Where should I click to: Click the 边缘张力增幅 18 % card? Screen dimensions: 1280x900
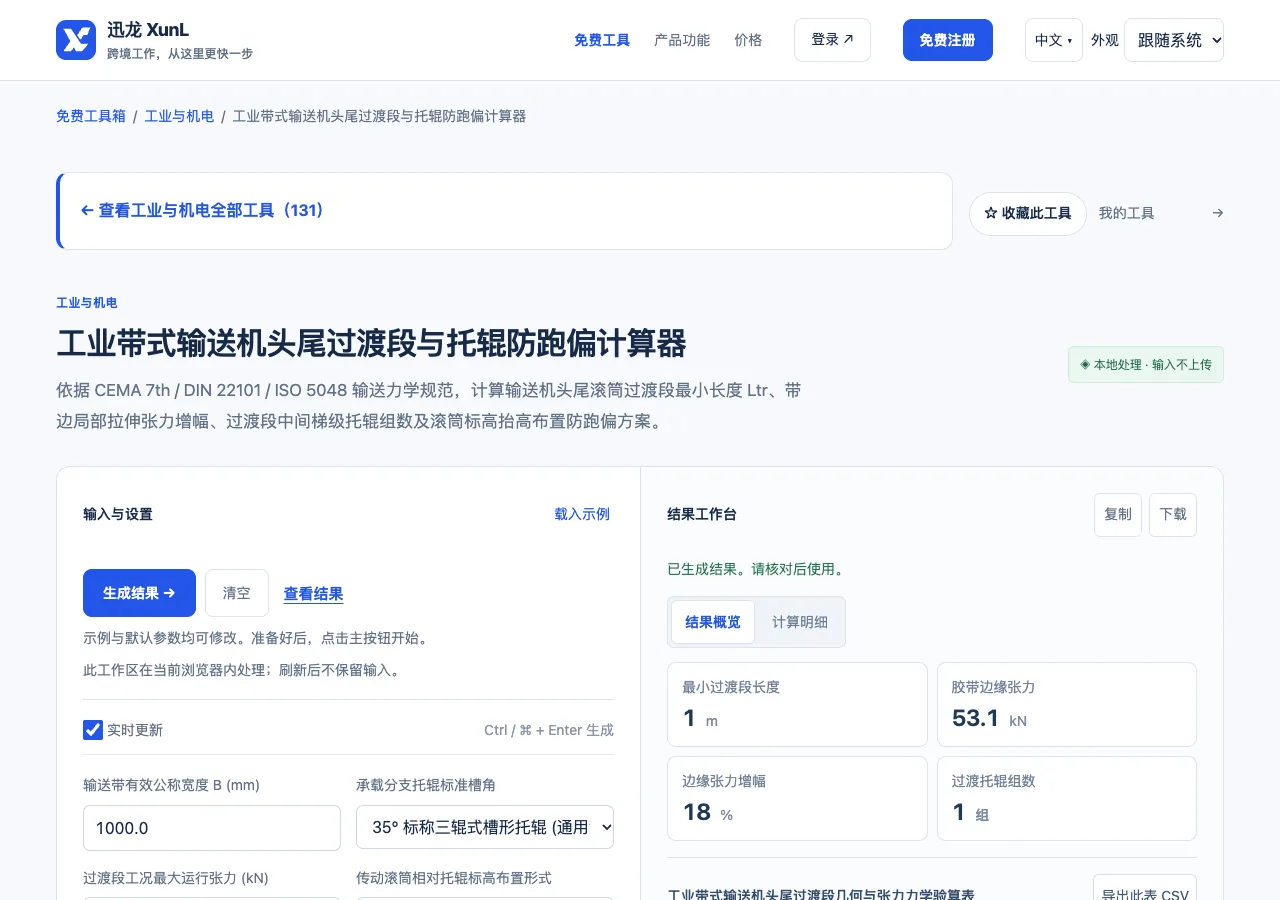(x=797, y=798)
